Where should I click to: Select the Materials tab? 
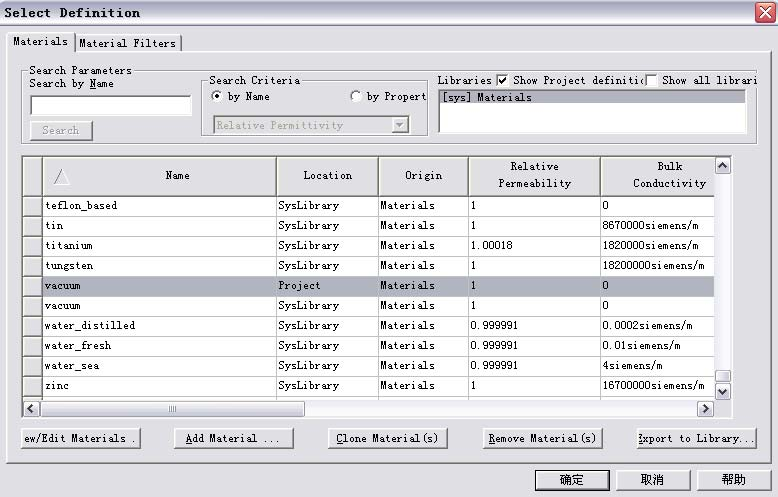pyautogui.click(x=40, y=42)
